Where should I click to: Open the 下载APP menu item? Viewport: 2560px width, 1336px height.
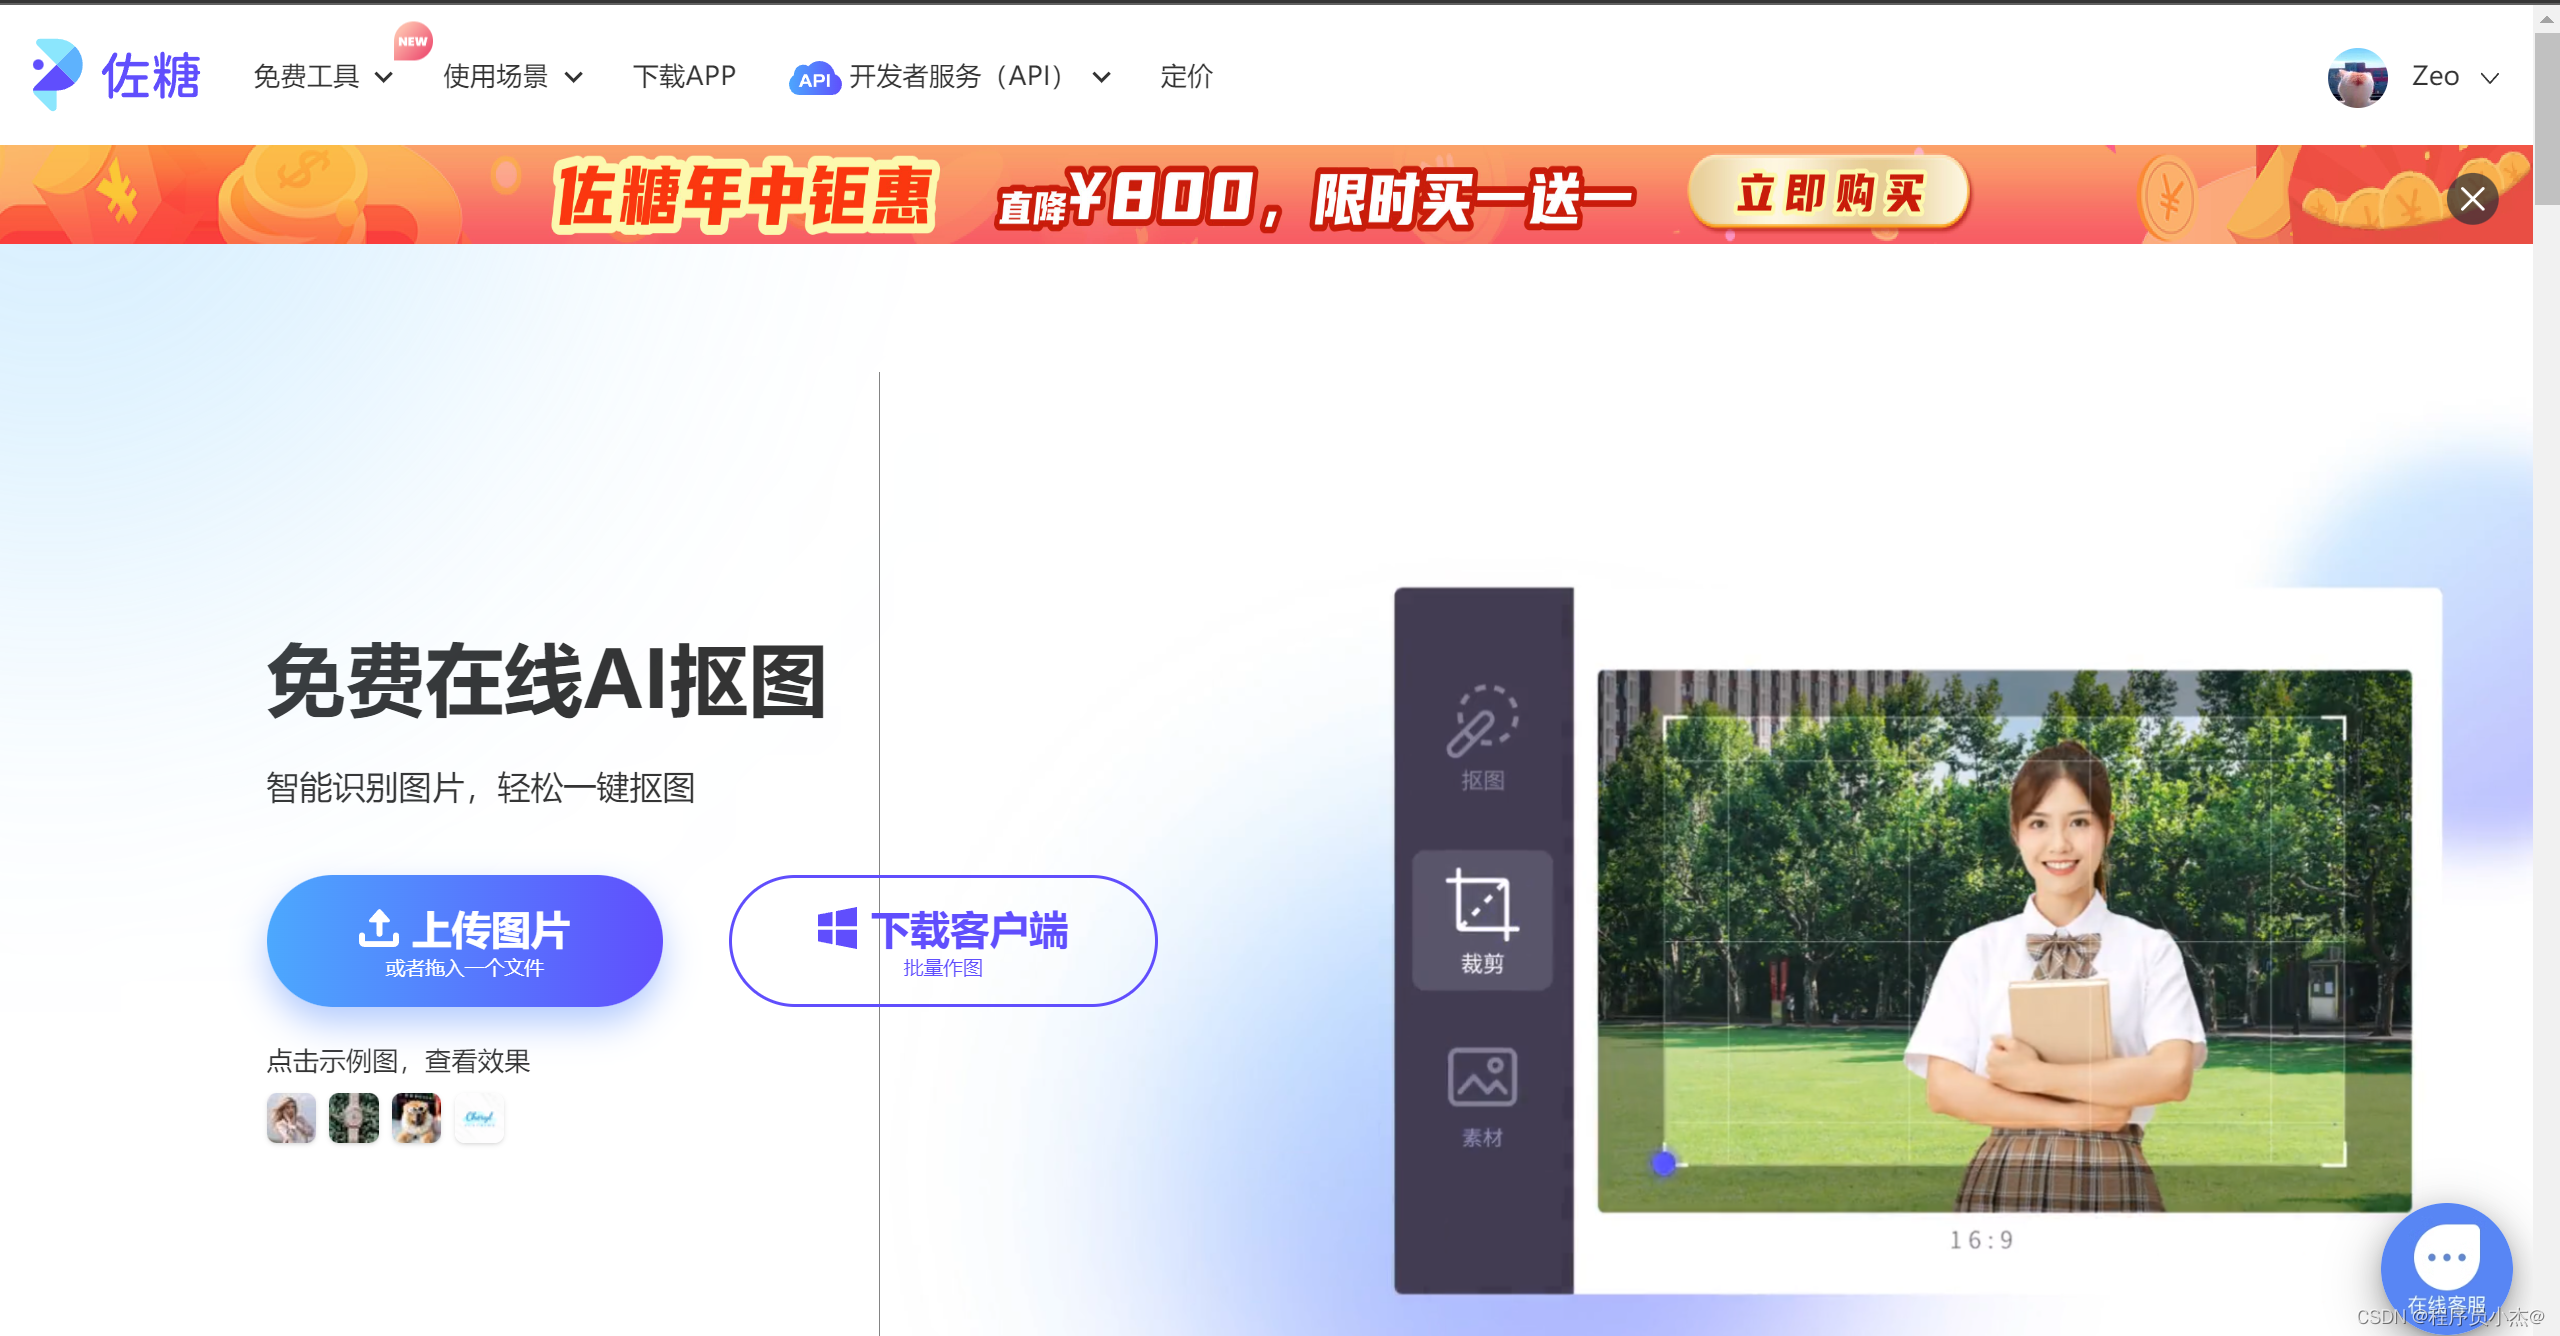pyautogui.click(x=684, y=76)
